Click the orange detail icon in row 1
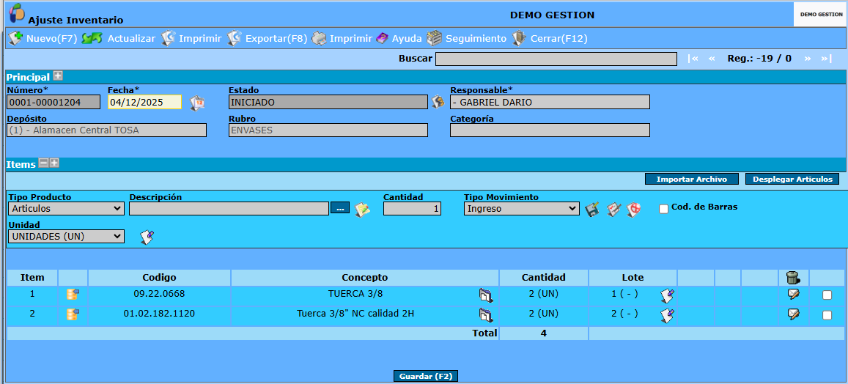This screenshot has height=384, width=848. tap(72, 295)
